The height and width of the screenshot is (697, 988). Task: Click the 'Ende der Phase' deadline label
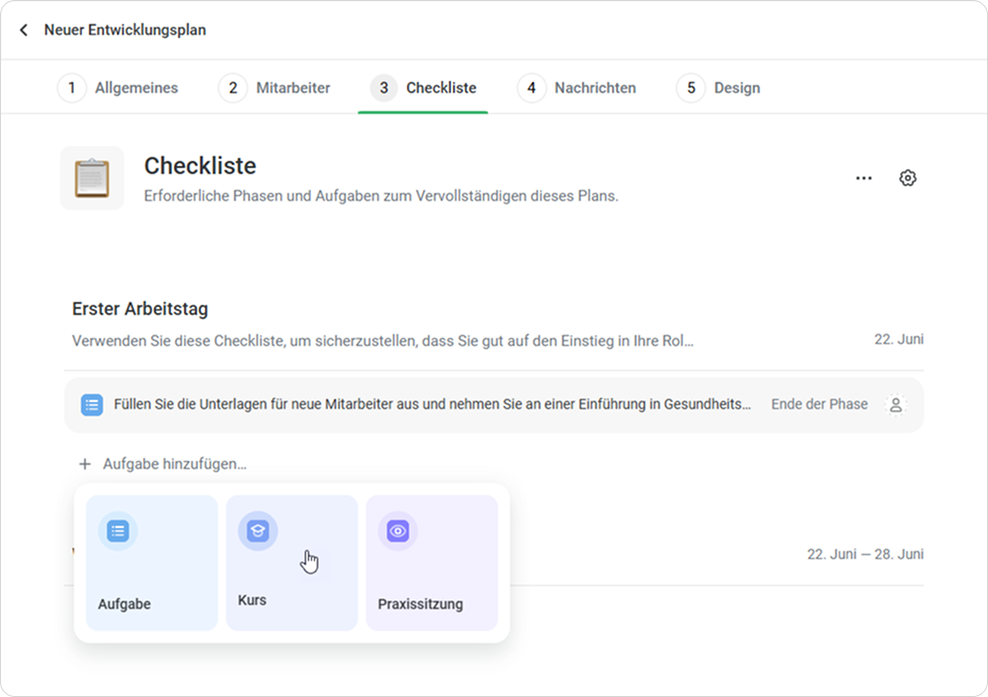[819, 405]
